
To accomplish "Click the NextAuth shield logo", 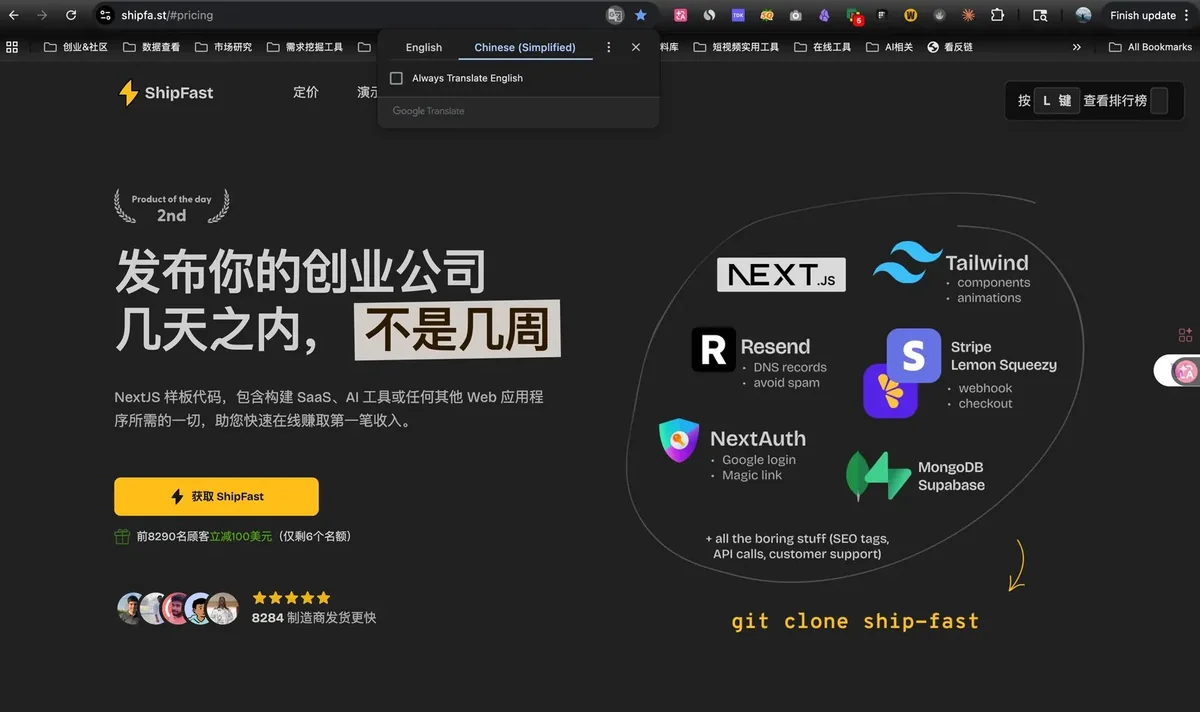I will [679, 441].
